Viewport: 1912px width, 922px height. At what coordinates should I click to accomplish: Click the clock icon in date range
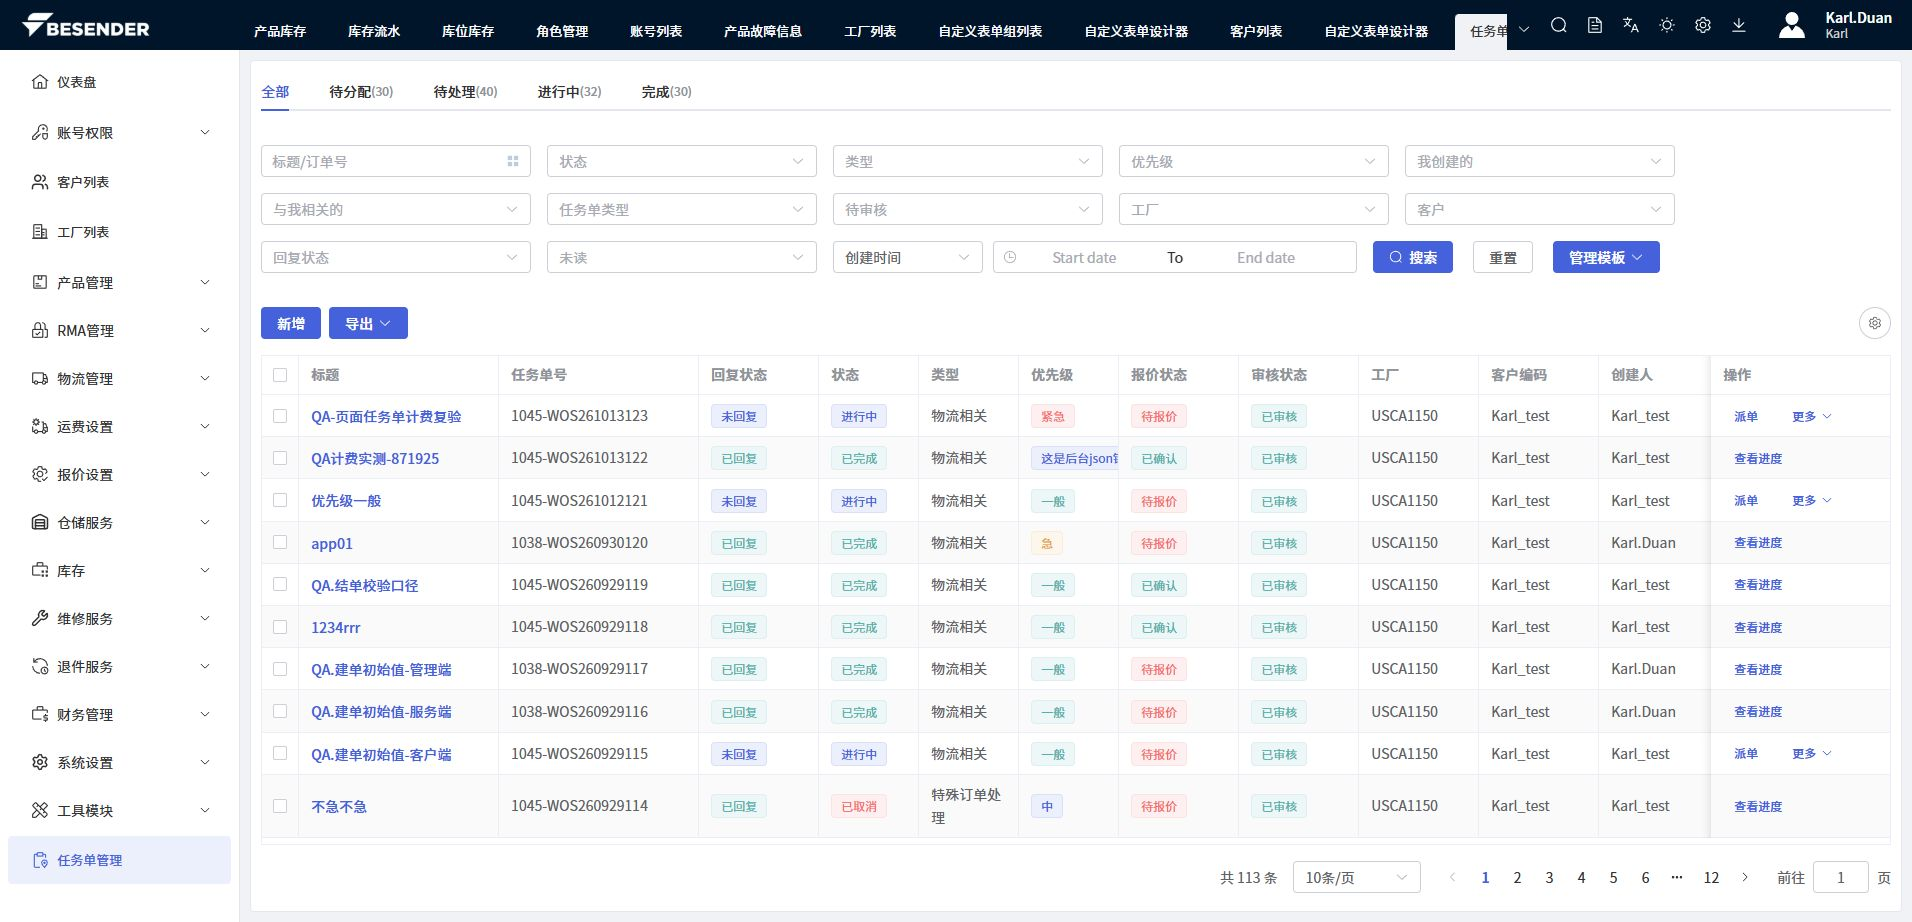[1010, 257]
